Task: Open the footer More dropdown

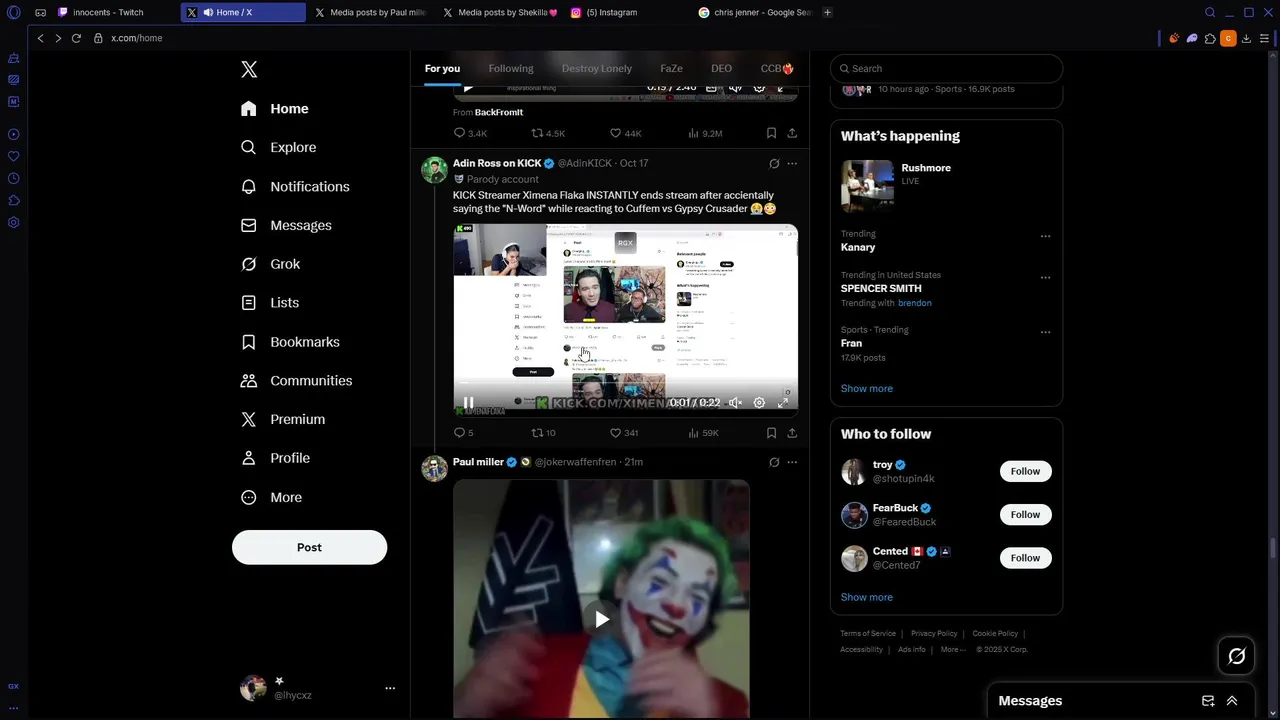Action: (x=953, y=650)
